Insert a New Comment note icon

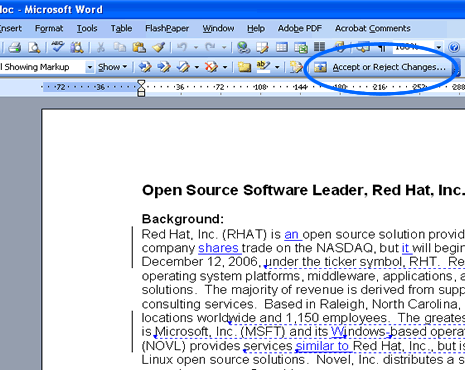[x=244, y=67]
